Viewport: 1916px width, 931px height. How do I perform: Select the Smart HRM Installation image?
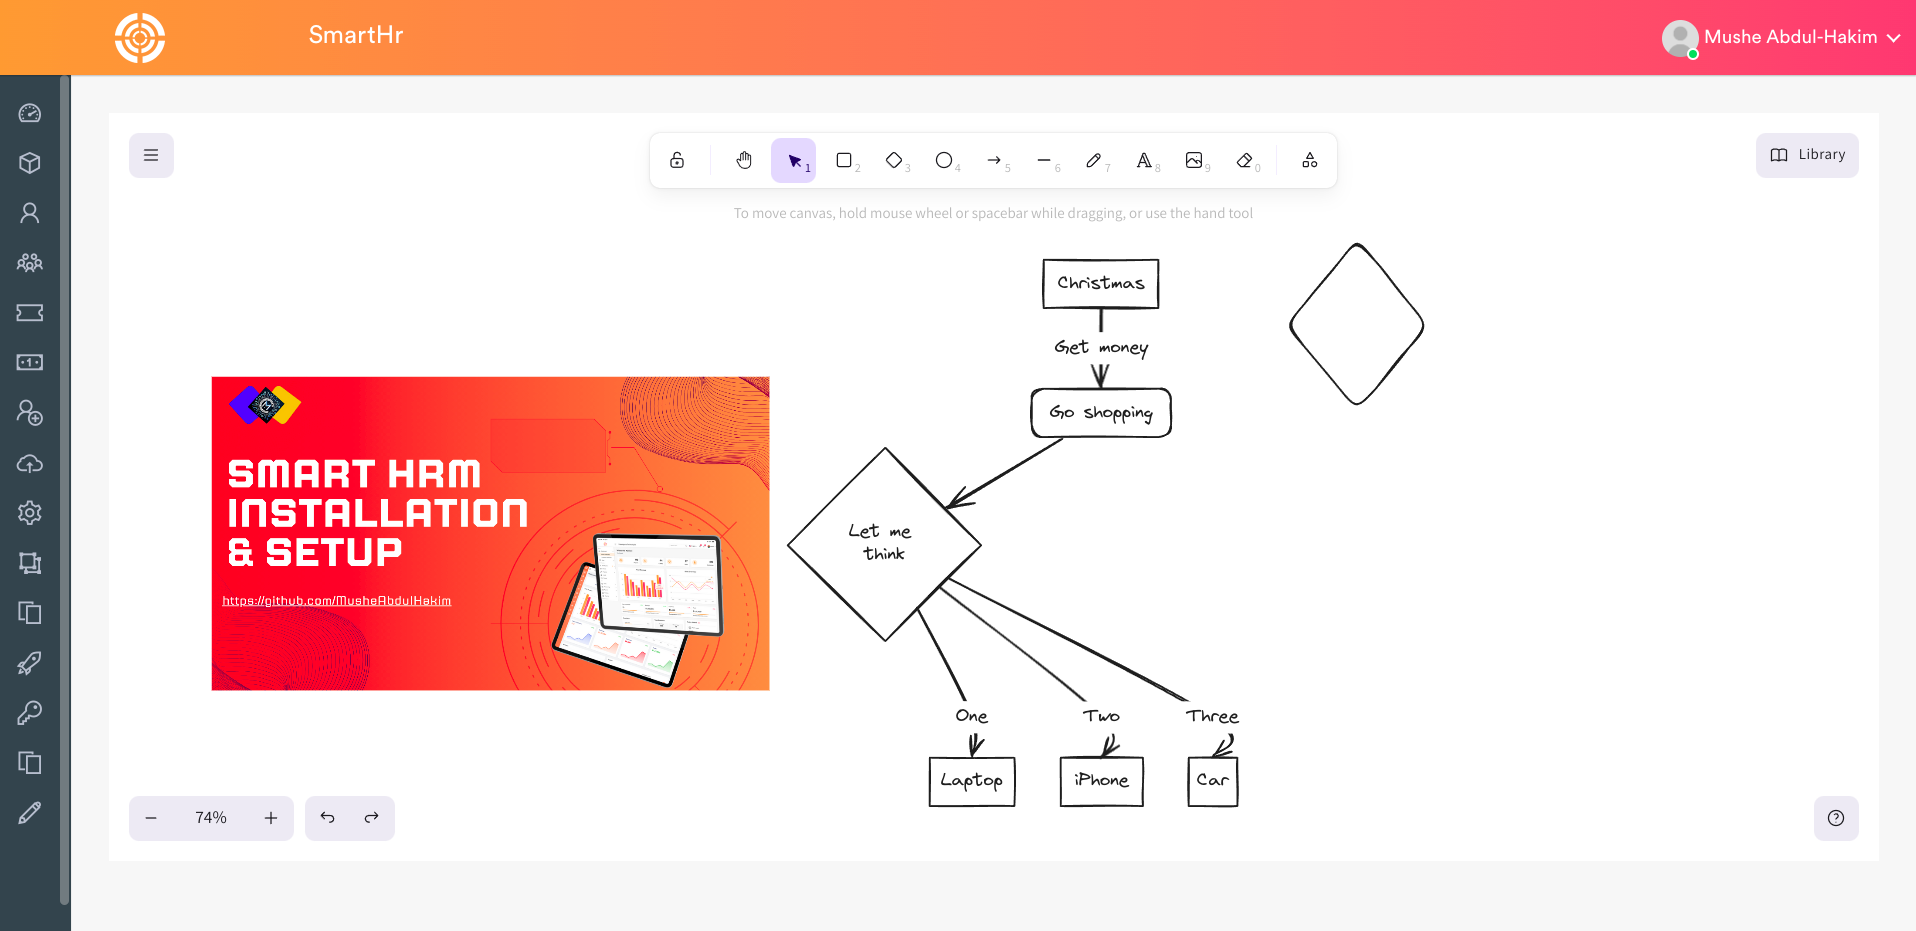tap(490, 533)
